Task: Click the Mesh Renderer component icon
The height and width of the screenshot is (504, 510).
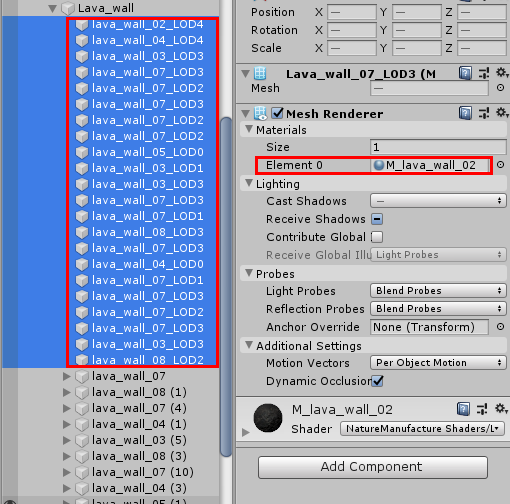Action: tap(260, 113)
